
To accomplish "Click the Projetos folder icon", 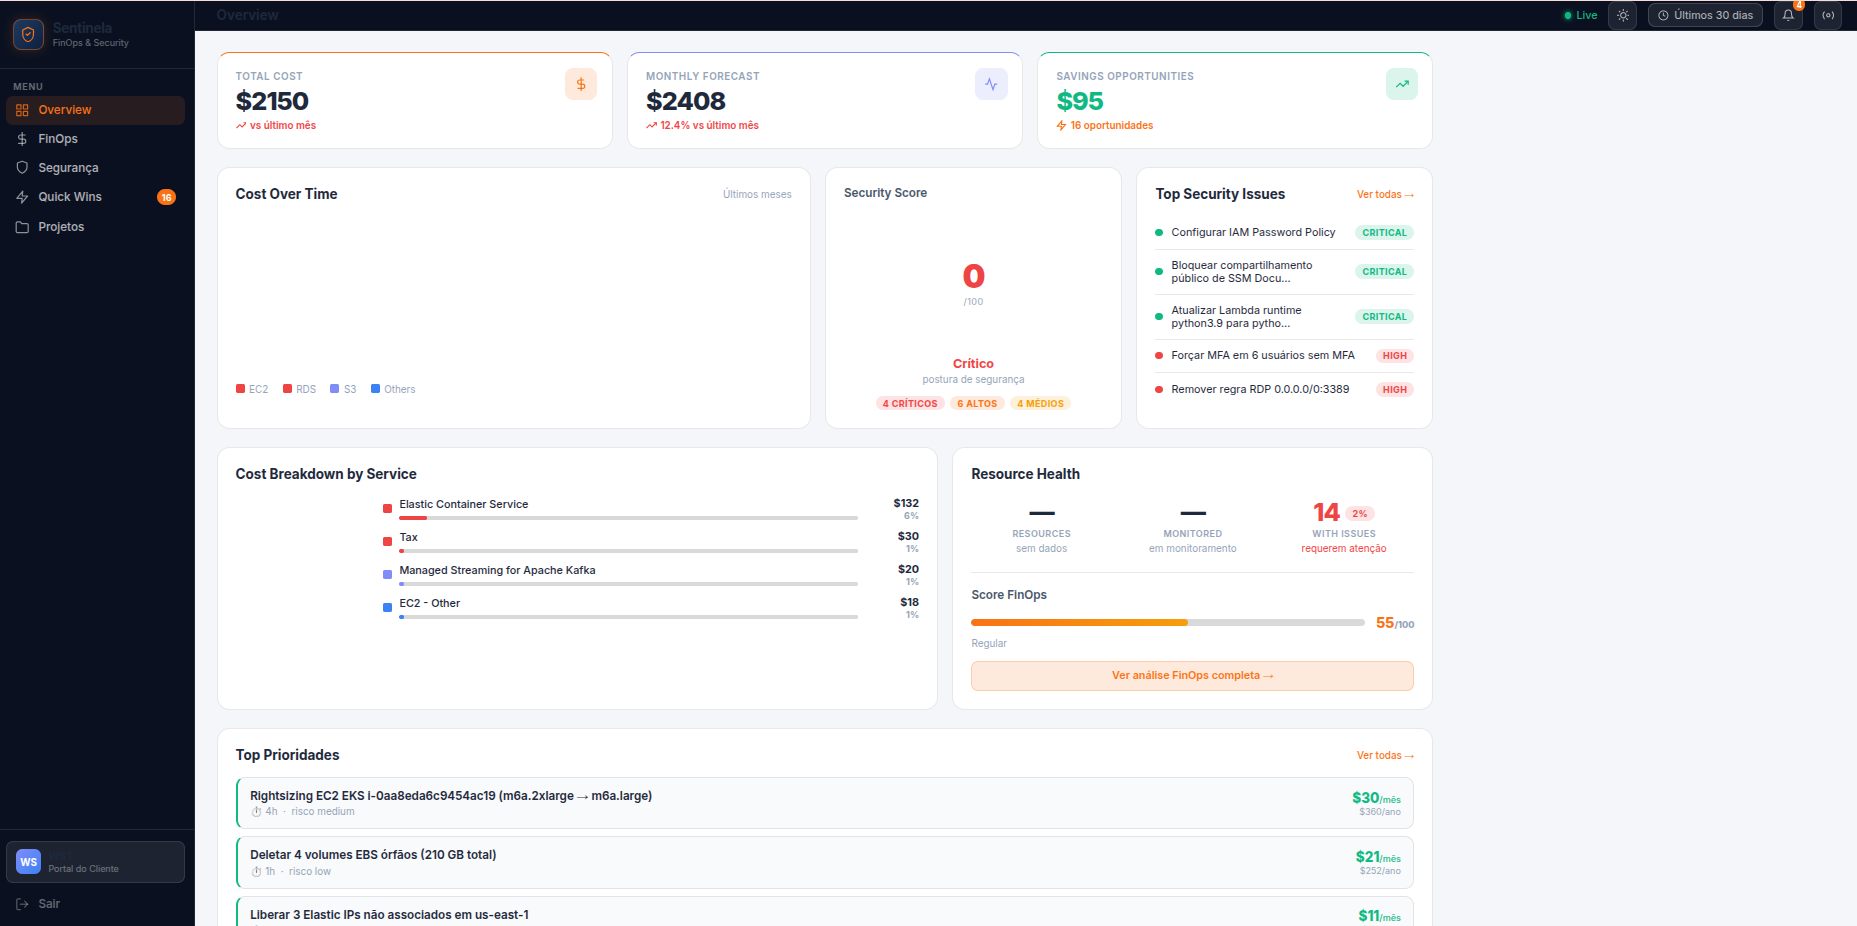I will pyautogui.click(x=22, y=227).
